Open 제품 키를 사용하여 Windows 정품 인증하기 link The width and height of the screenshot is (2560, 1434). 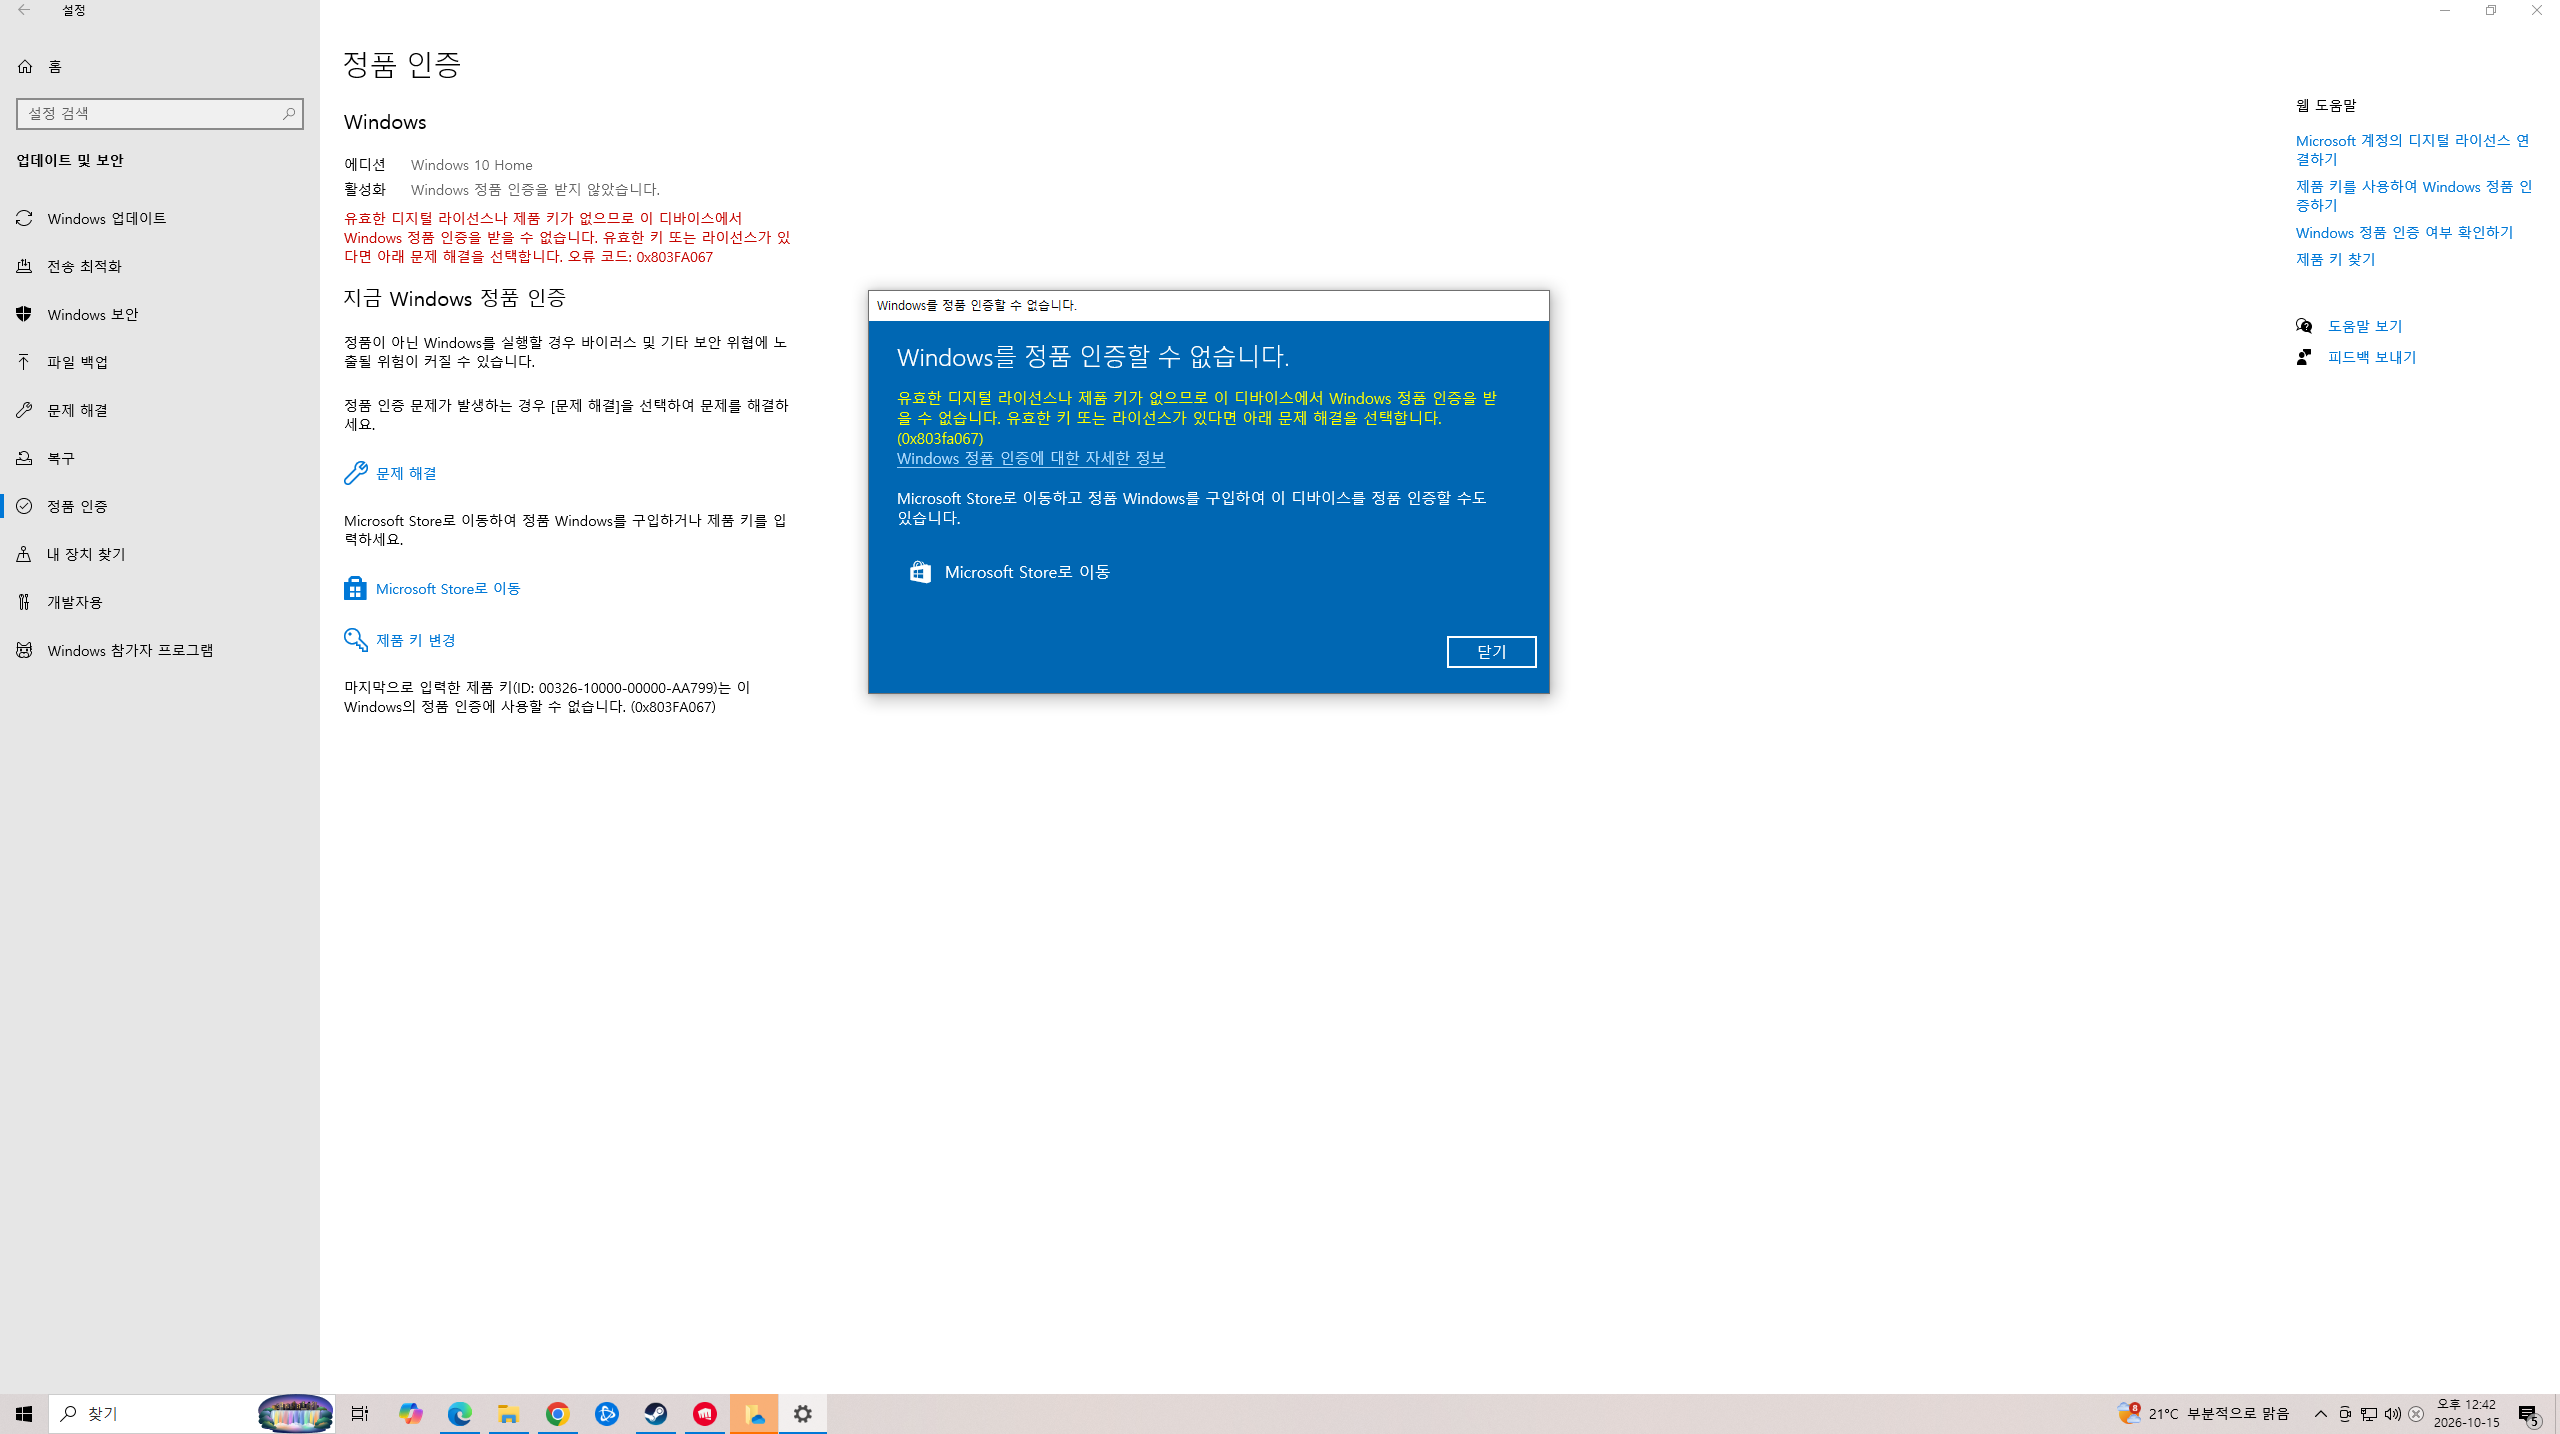point(2414,196)
